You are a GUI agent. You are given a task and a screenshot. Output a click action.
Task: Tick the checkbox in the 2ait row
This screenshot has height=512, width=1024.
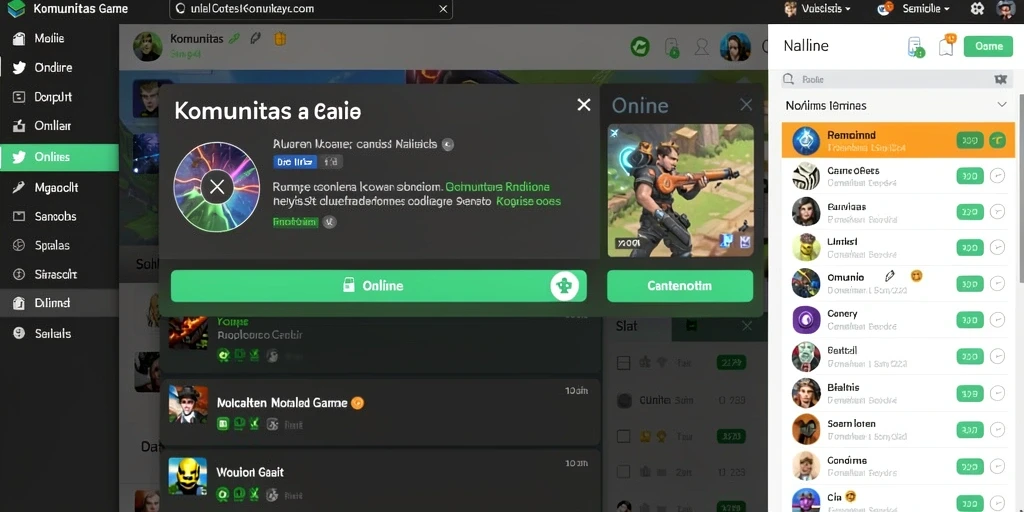pyautogui.click(x=624, y=472)
